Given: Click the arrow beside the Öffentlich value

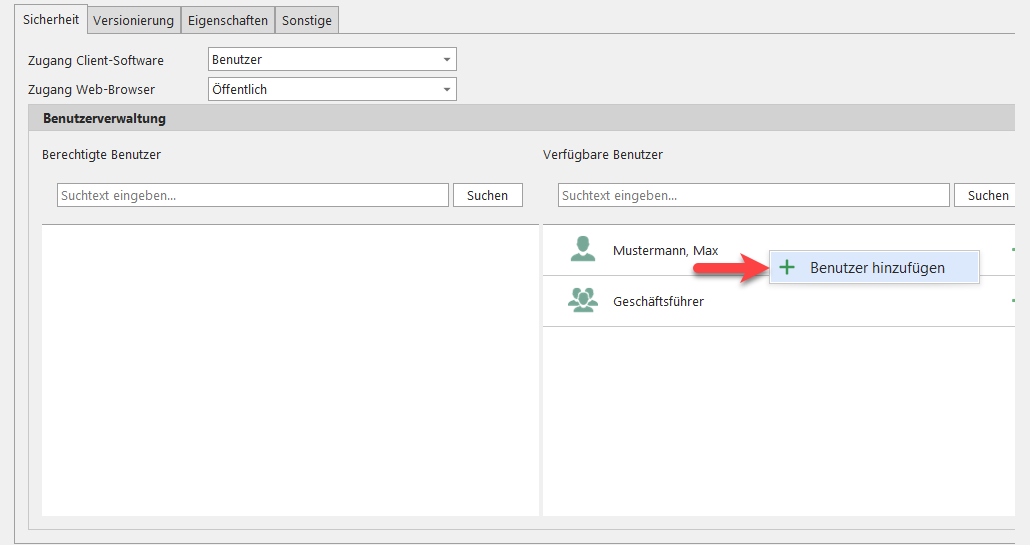Looking at the screenshot, I should (446, 89).
